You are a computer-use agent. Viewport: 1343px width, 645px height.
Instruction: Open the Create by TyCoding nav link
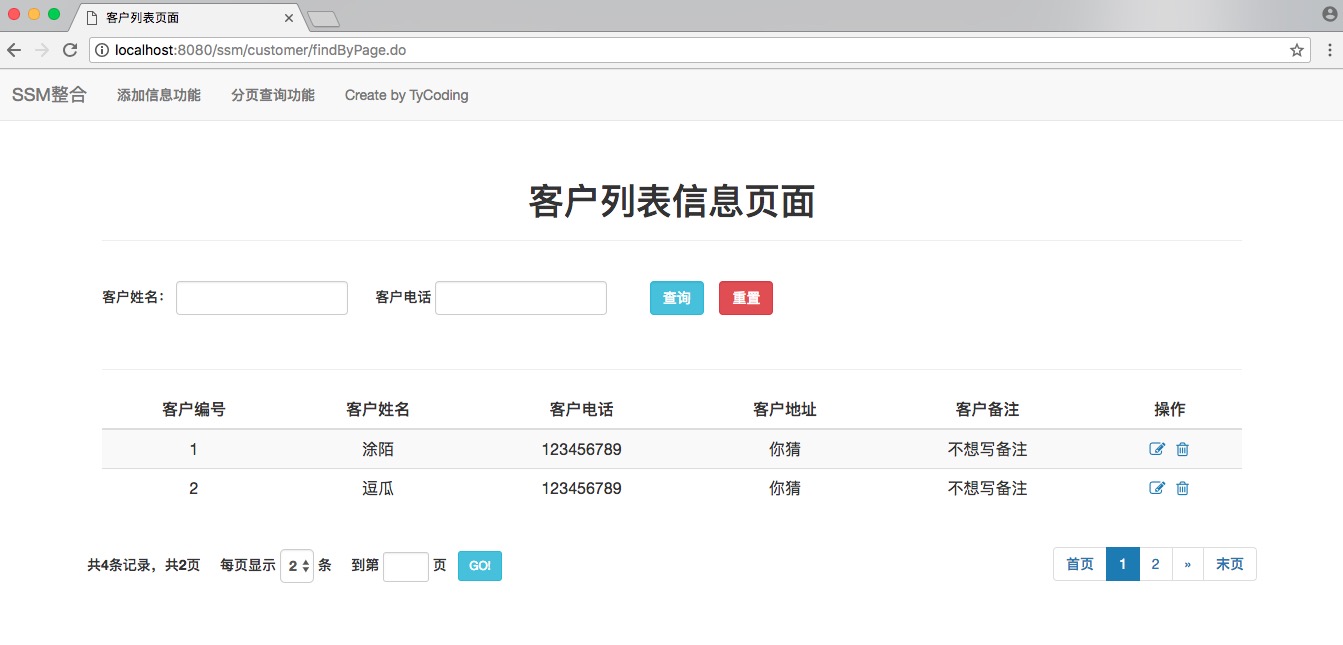coord(407,95)
